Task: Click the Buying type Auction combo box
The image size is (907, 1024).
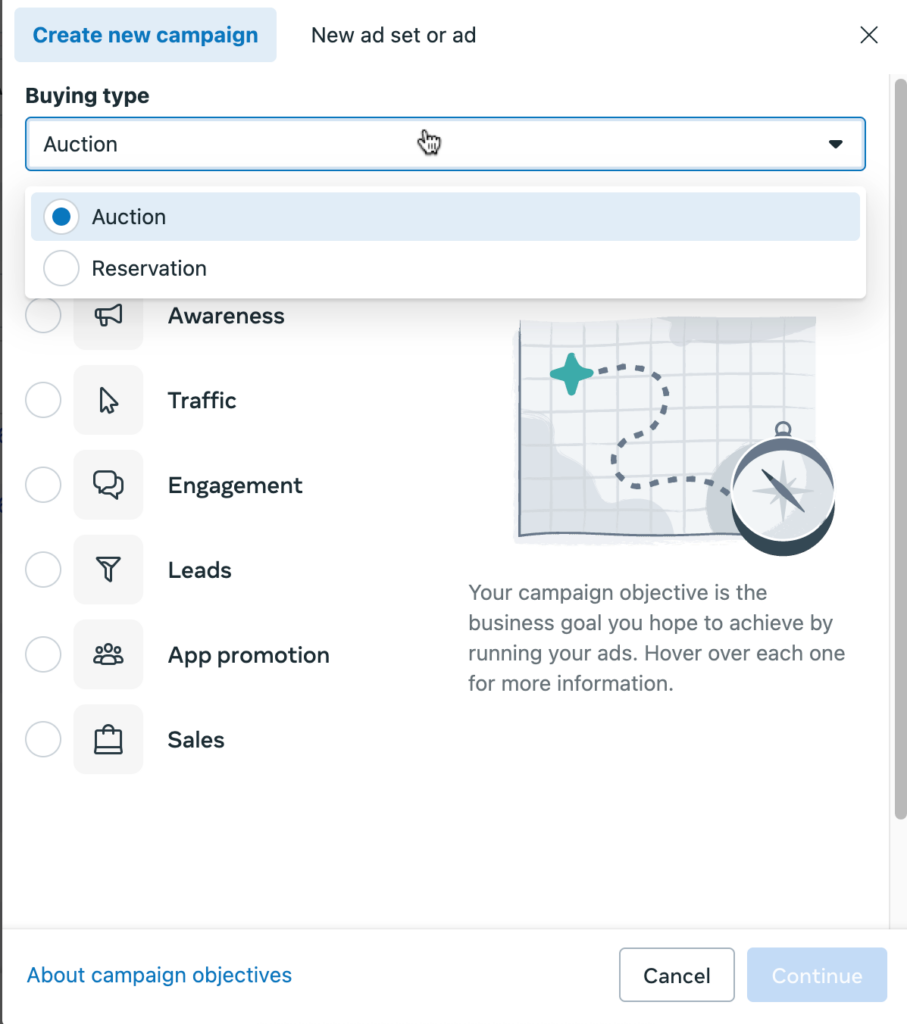Action: pos(444,144)
